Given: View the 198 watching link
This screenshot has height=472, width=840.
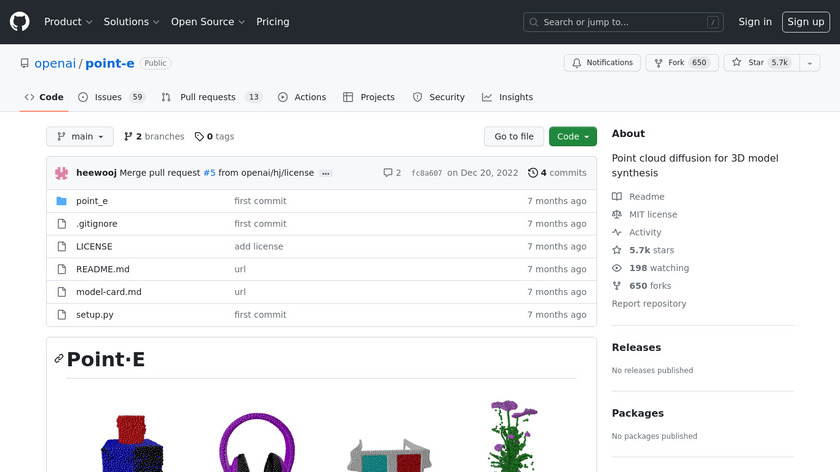Looking at the screenshot, I should tap(650, 268).
